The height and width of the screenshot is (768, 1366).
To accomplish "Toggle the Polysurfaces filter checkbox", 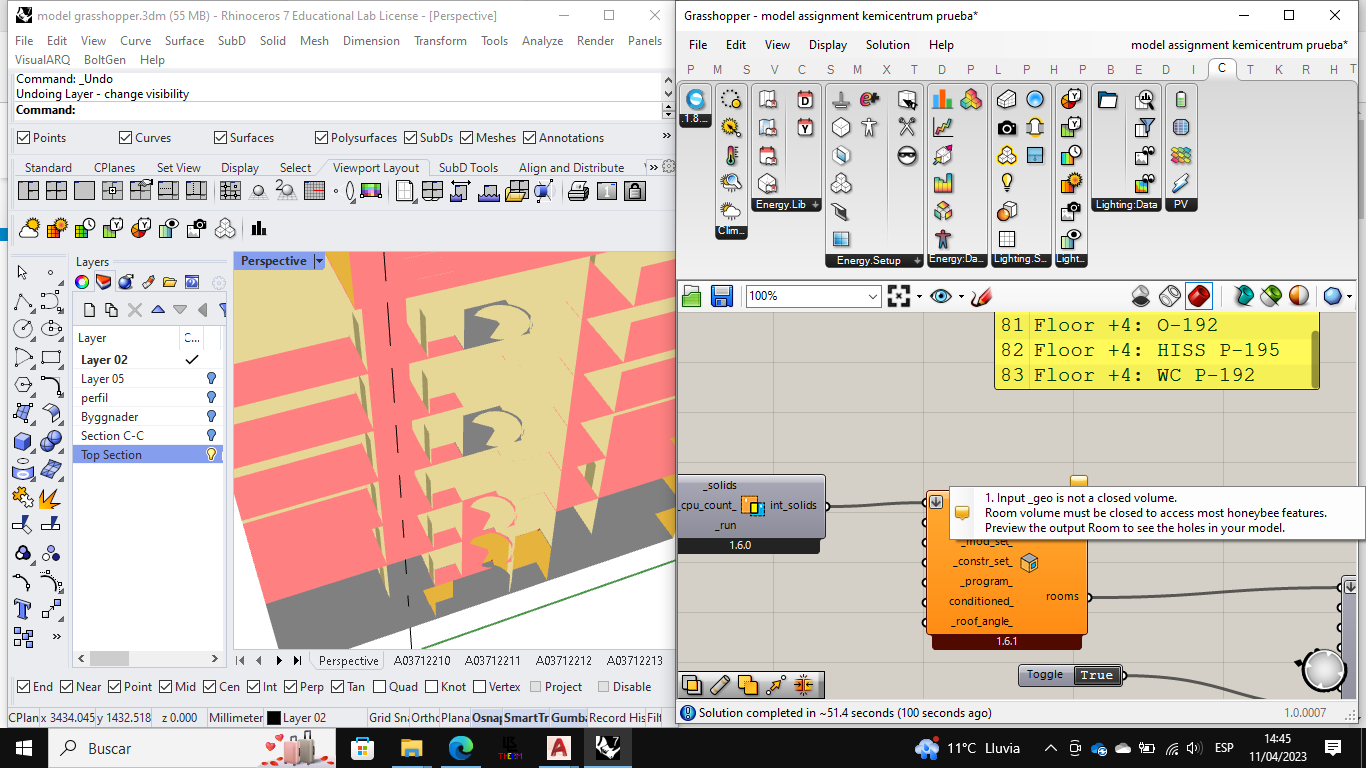I will 322,138.
